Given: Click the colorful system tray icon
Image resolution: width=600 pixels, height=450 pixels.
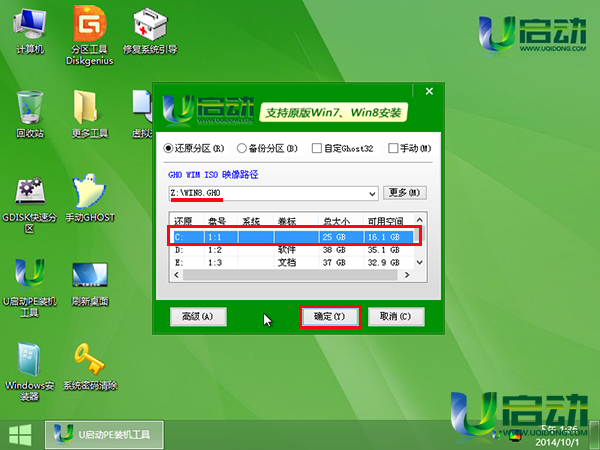Looking at the screenshot, I should click(x=516, y=435).
